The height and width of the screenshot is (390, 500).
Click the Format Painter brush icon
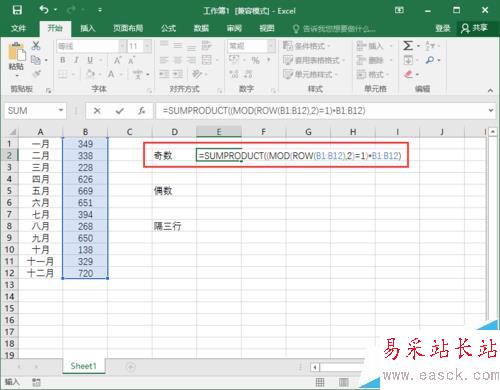(x=36, y=74)
